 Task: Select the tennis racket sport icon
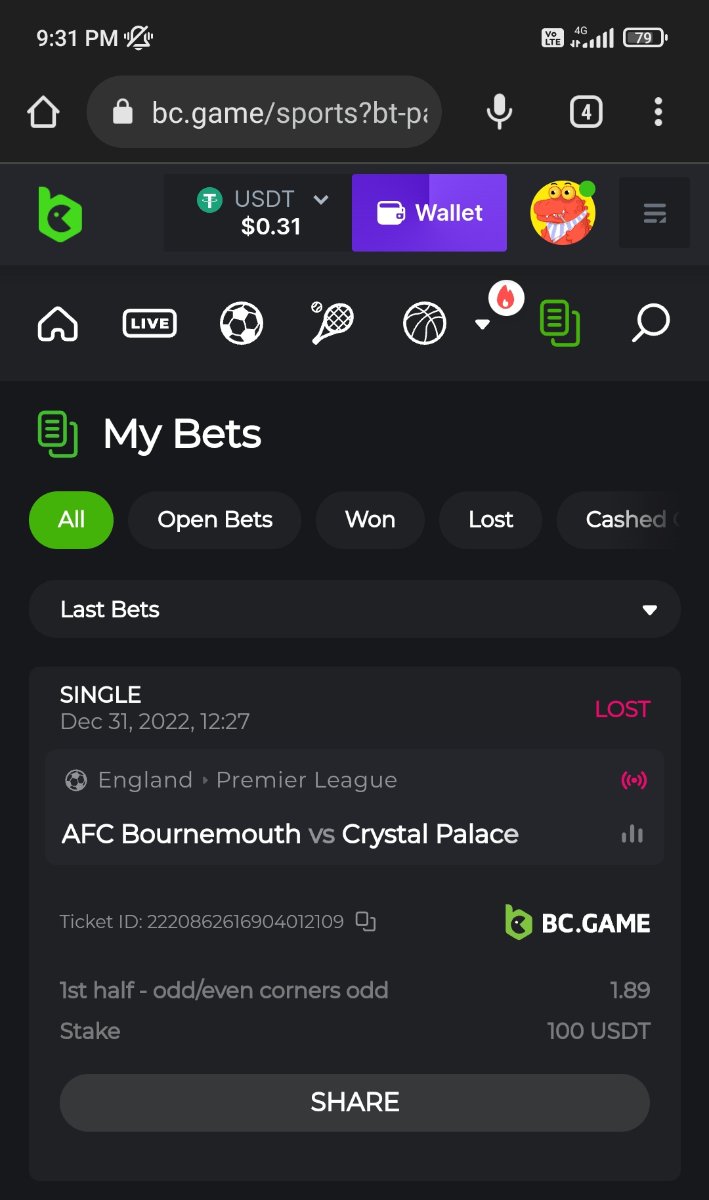coord(332,323)
